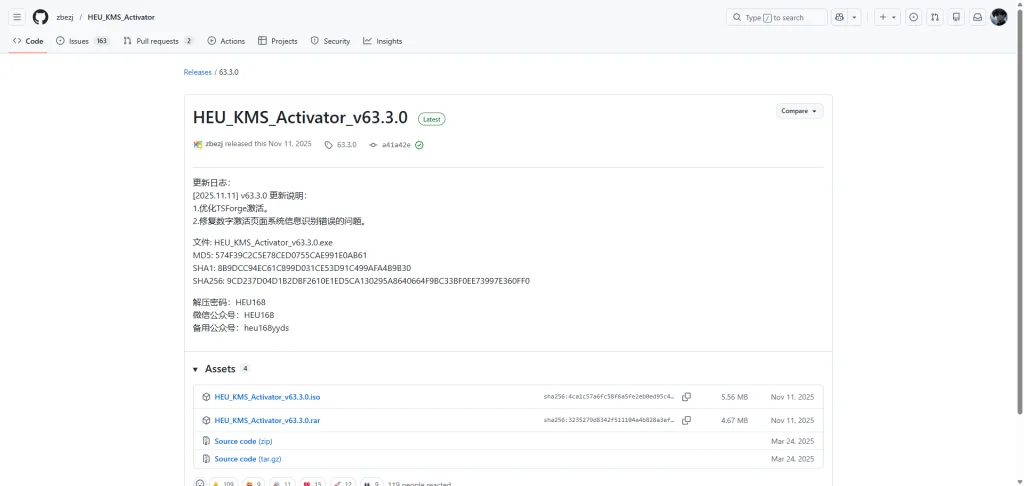Click the search box in header
Screen dimensions: 1024x486
pyautogui.click(x=776, y=17)
